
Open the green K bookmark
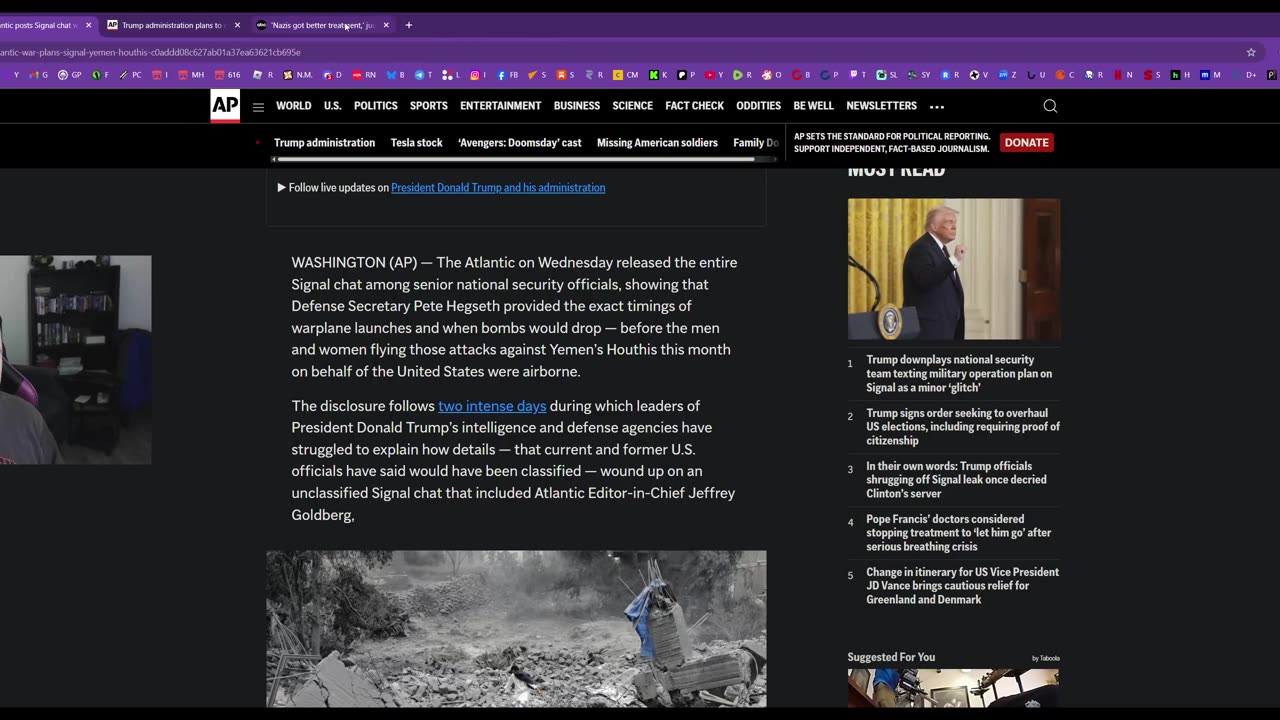[657, 75]
